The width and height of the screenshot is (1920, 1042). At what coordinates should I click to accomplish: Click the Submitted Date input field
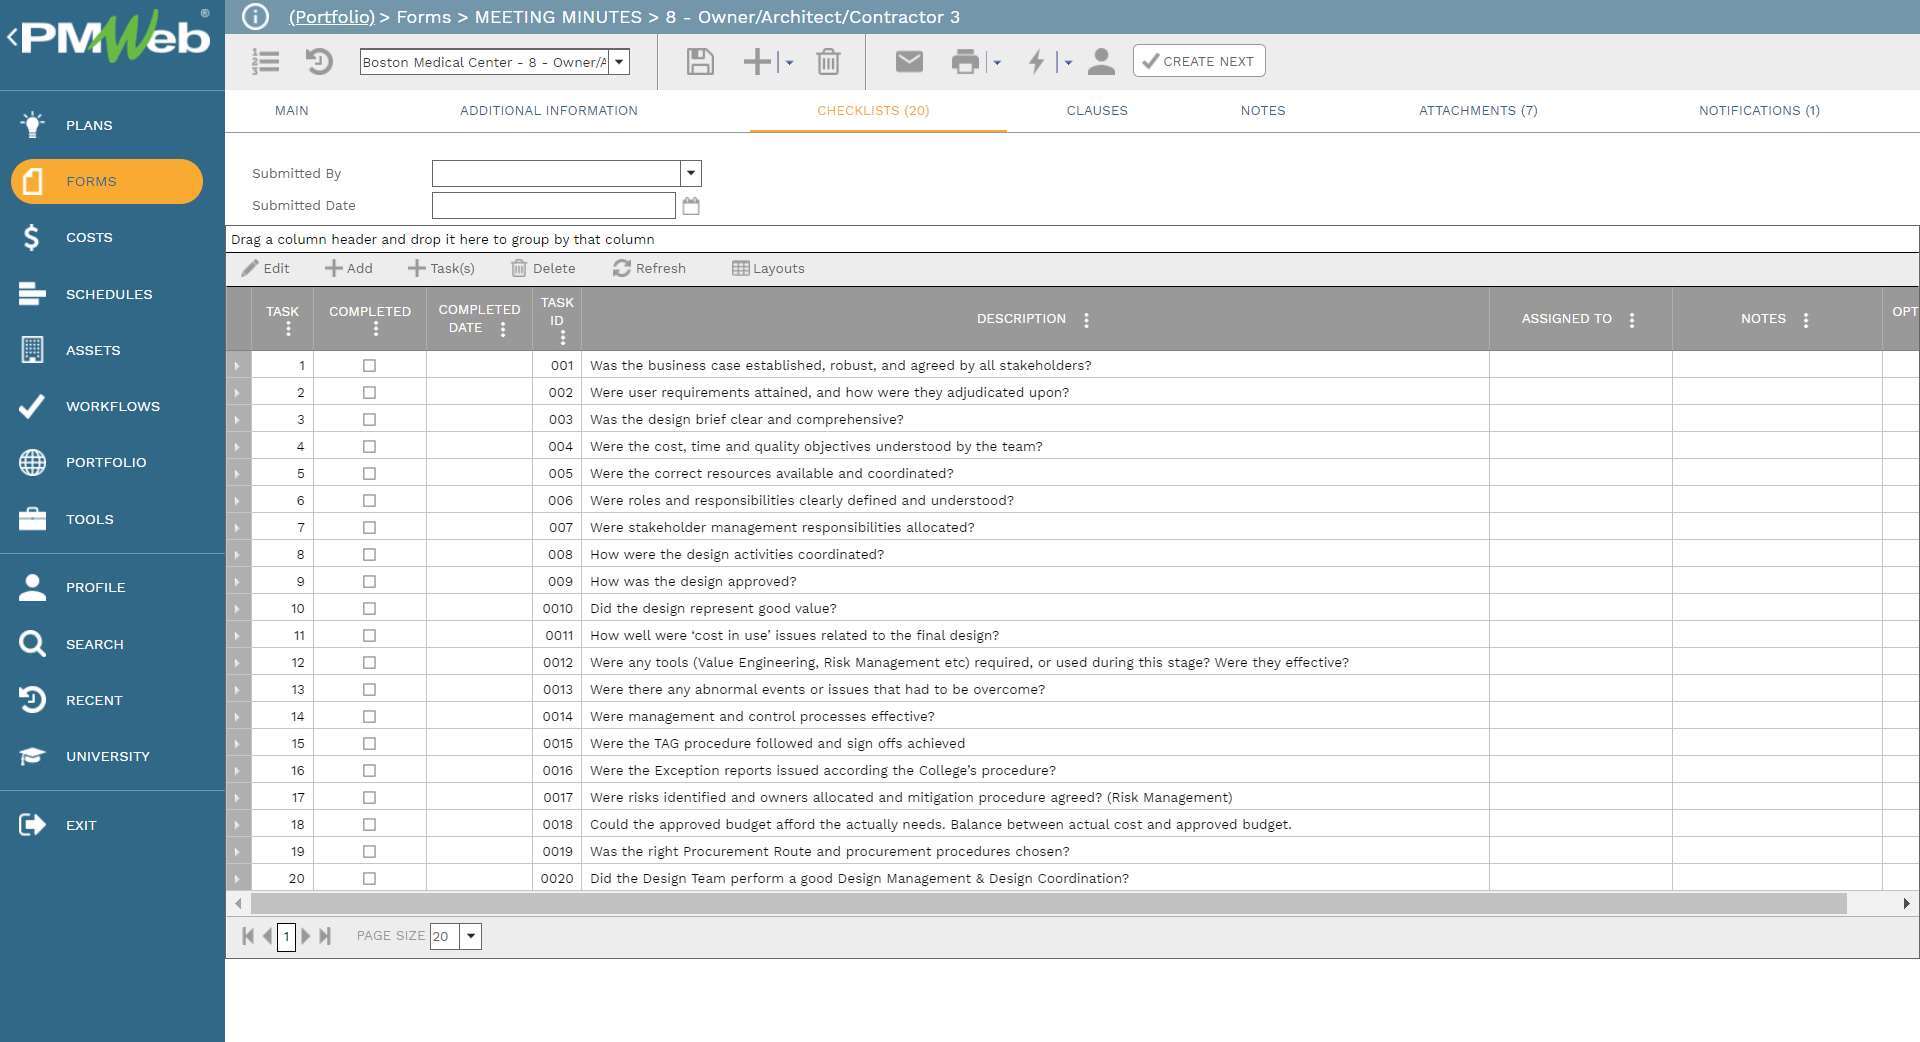[x=554, y=206]
